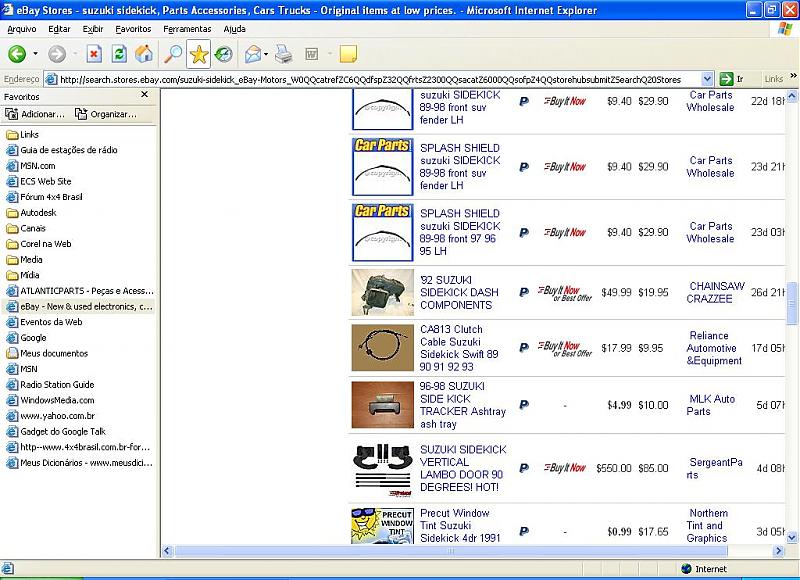Open the Precut Window Tint listing

click(x=460, y=525)
